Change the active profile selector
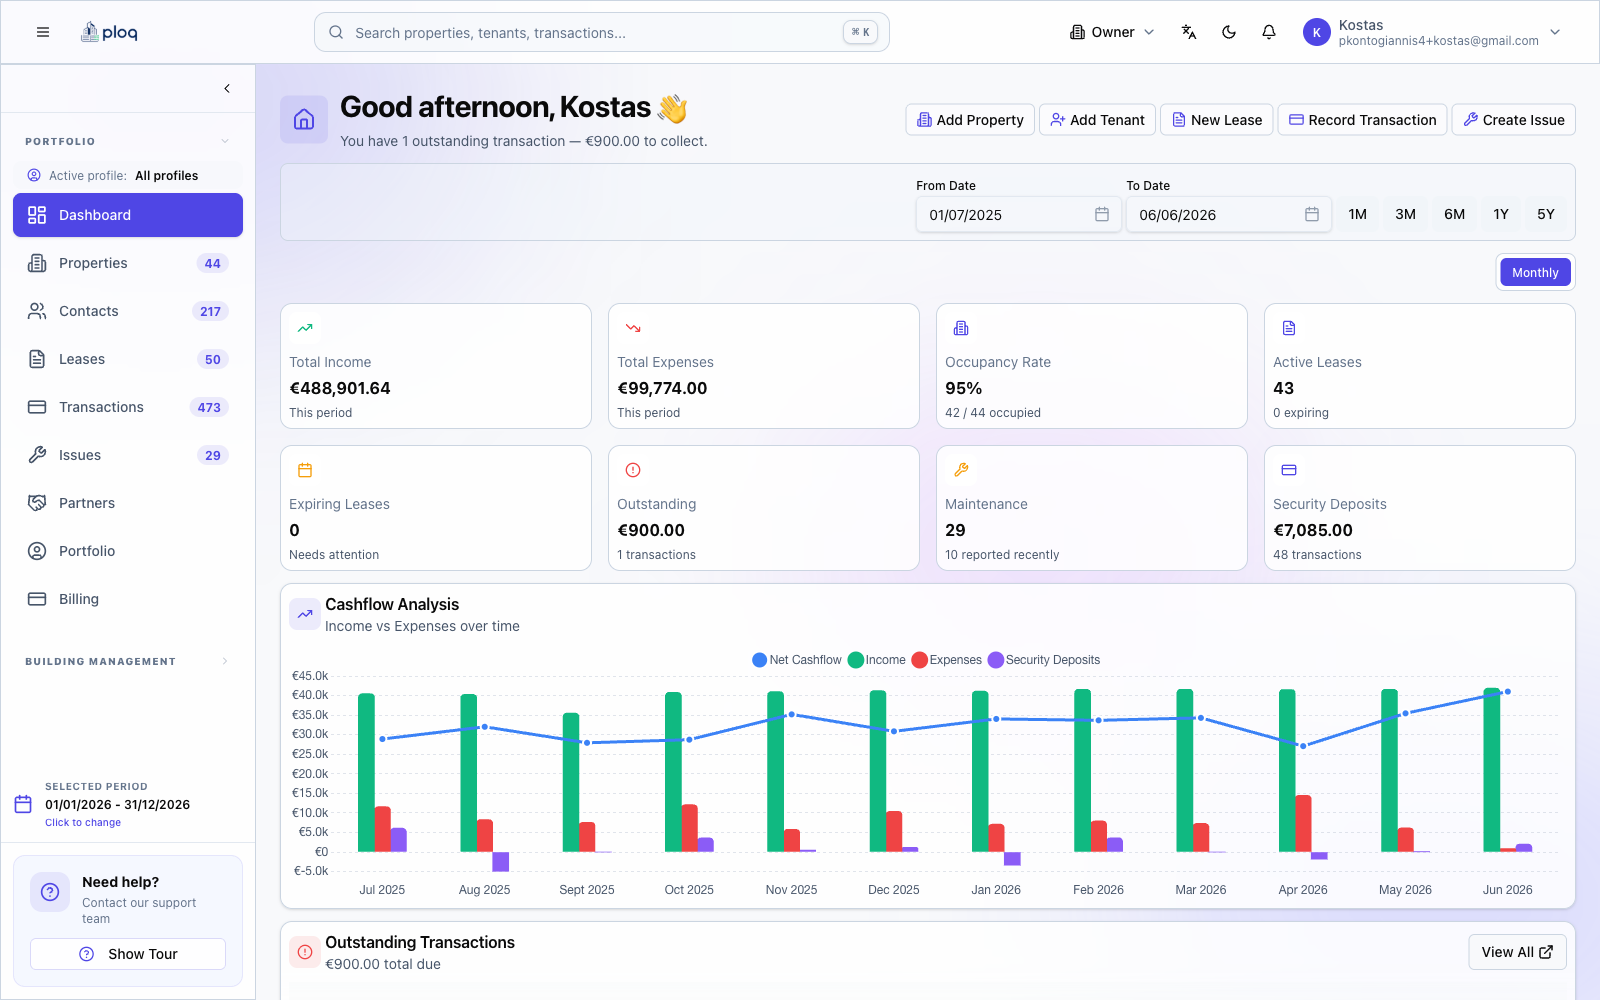This screenshot has height=1000, width=1600. 128,175
